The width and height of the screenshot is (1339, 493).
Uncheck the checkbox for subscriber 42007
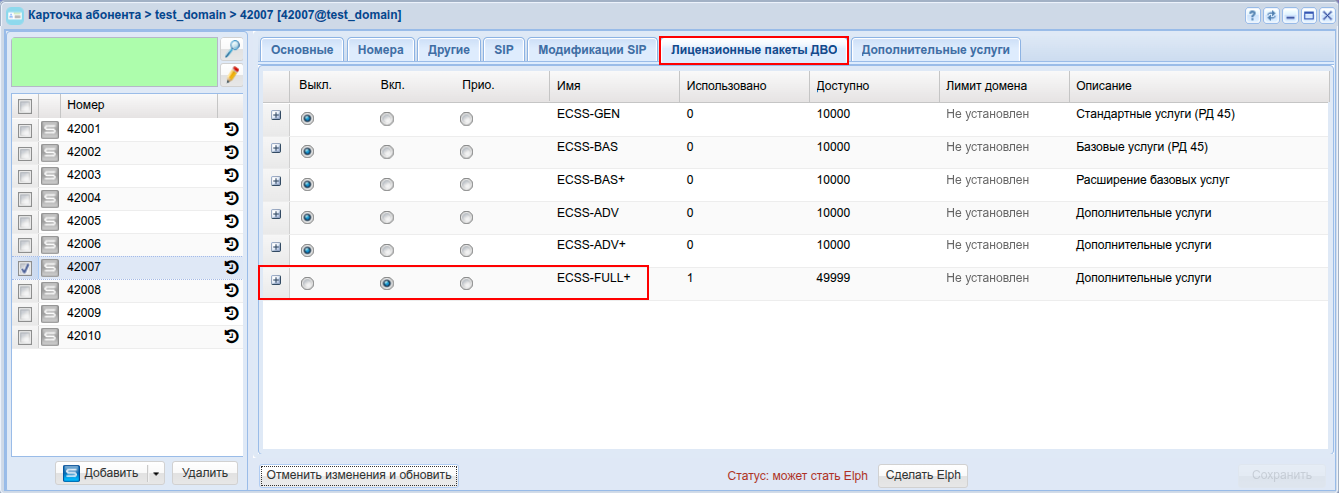(x=25, y=267)
